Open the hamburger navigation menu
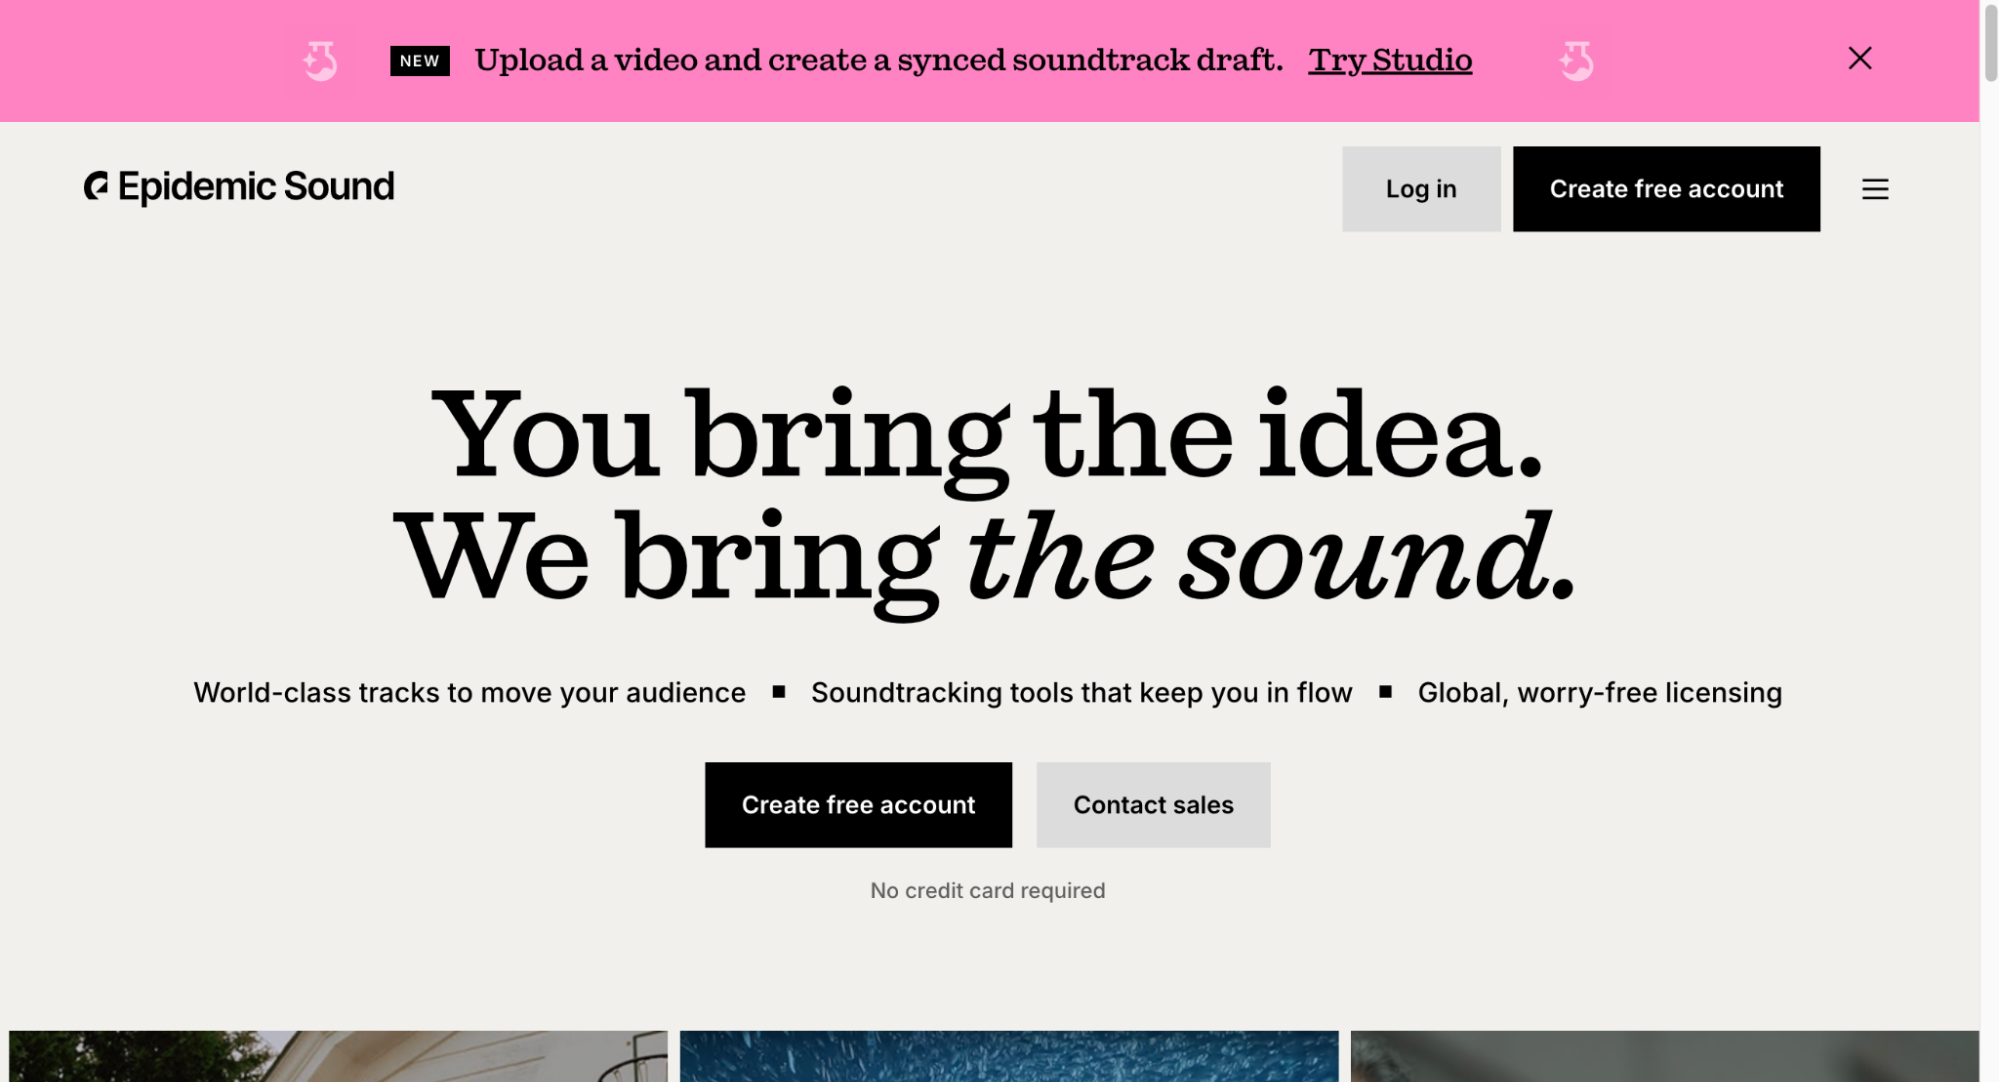This screenshot has width=1999, height=1083. click(1875, 189)
